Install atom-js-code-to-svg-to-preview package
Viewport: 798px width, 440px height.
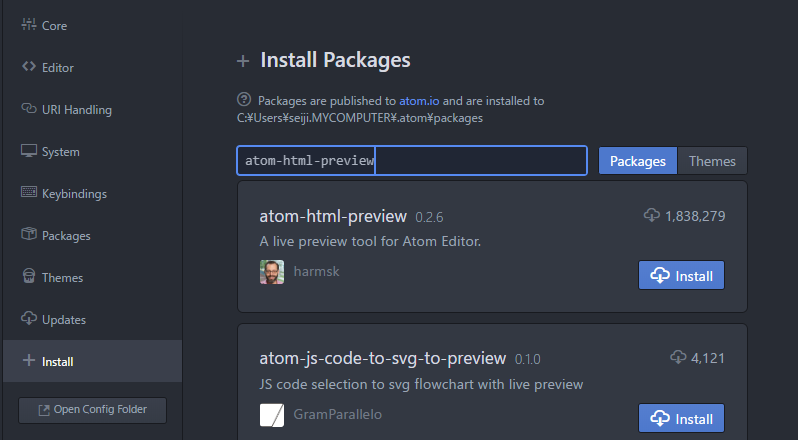[681, 418]
